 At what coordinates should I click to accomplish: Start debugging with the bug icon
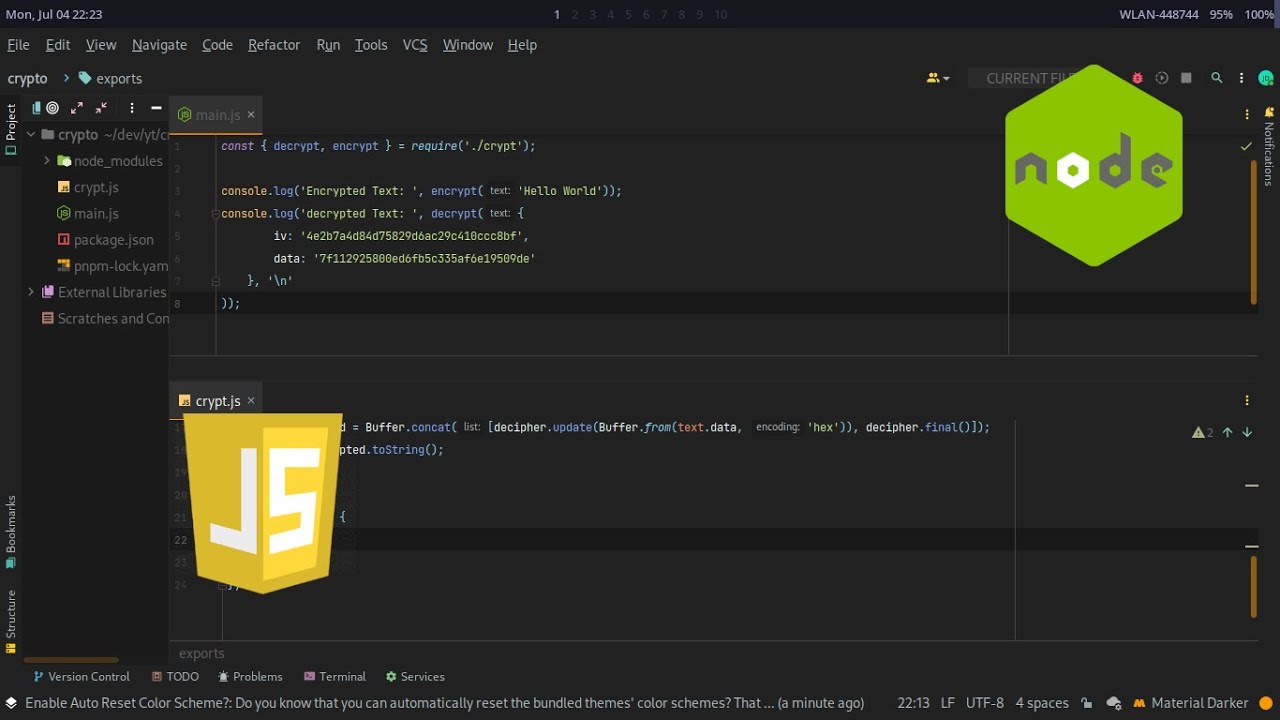[x=1137, y=78]
